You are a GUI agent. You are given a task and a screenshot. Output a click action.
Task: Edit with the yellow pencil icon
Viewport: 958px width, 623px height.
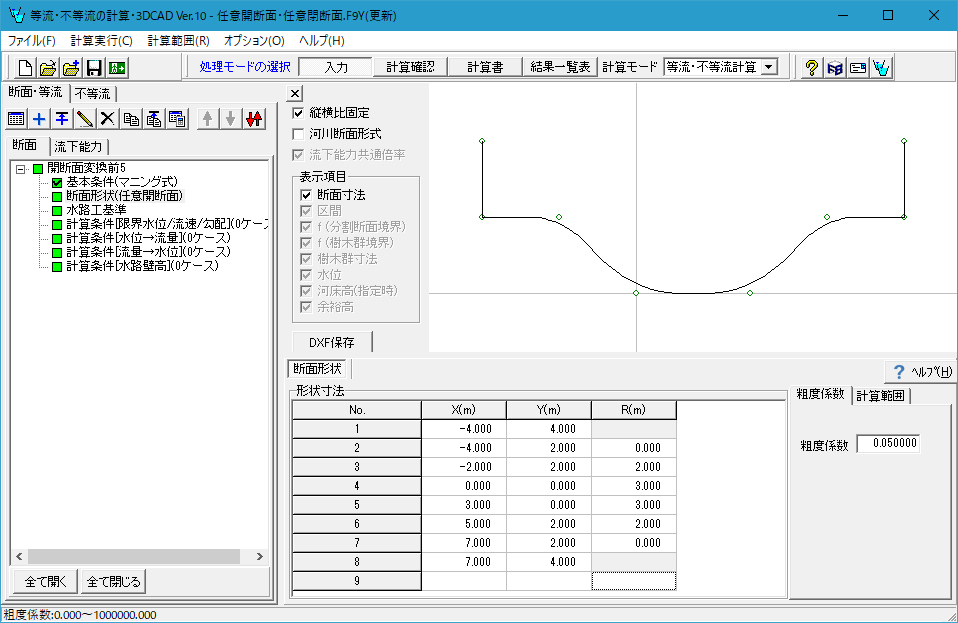tap(85, 118)
